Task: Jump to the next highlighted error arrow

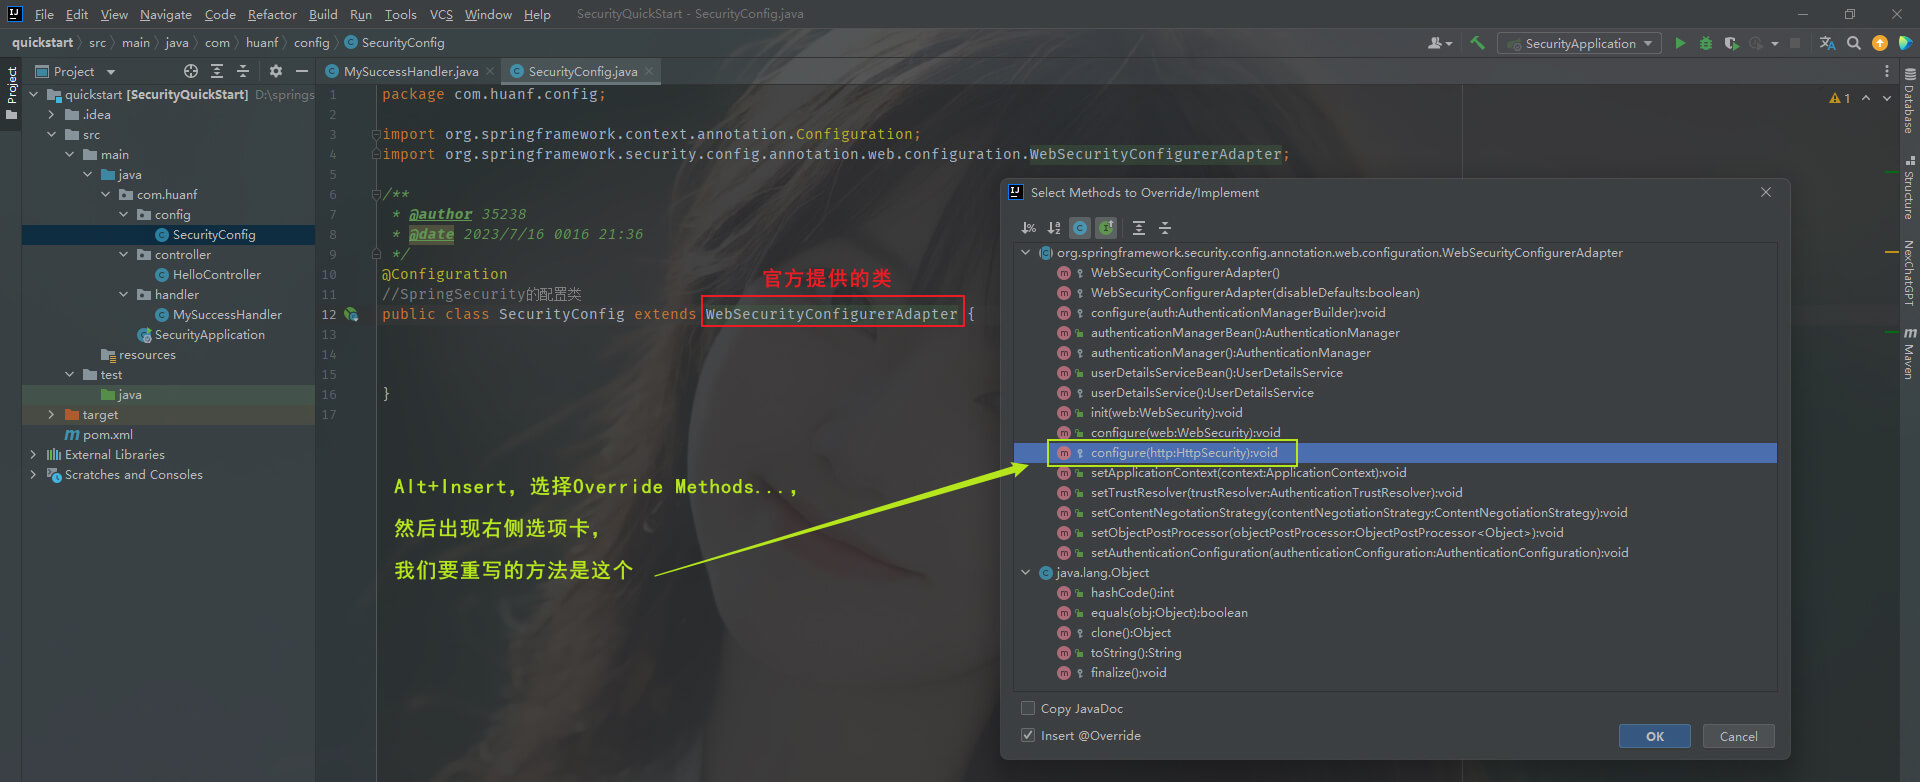Action: [1887, 98]
